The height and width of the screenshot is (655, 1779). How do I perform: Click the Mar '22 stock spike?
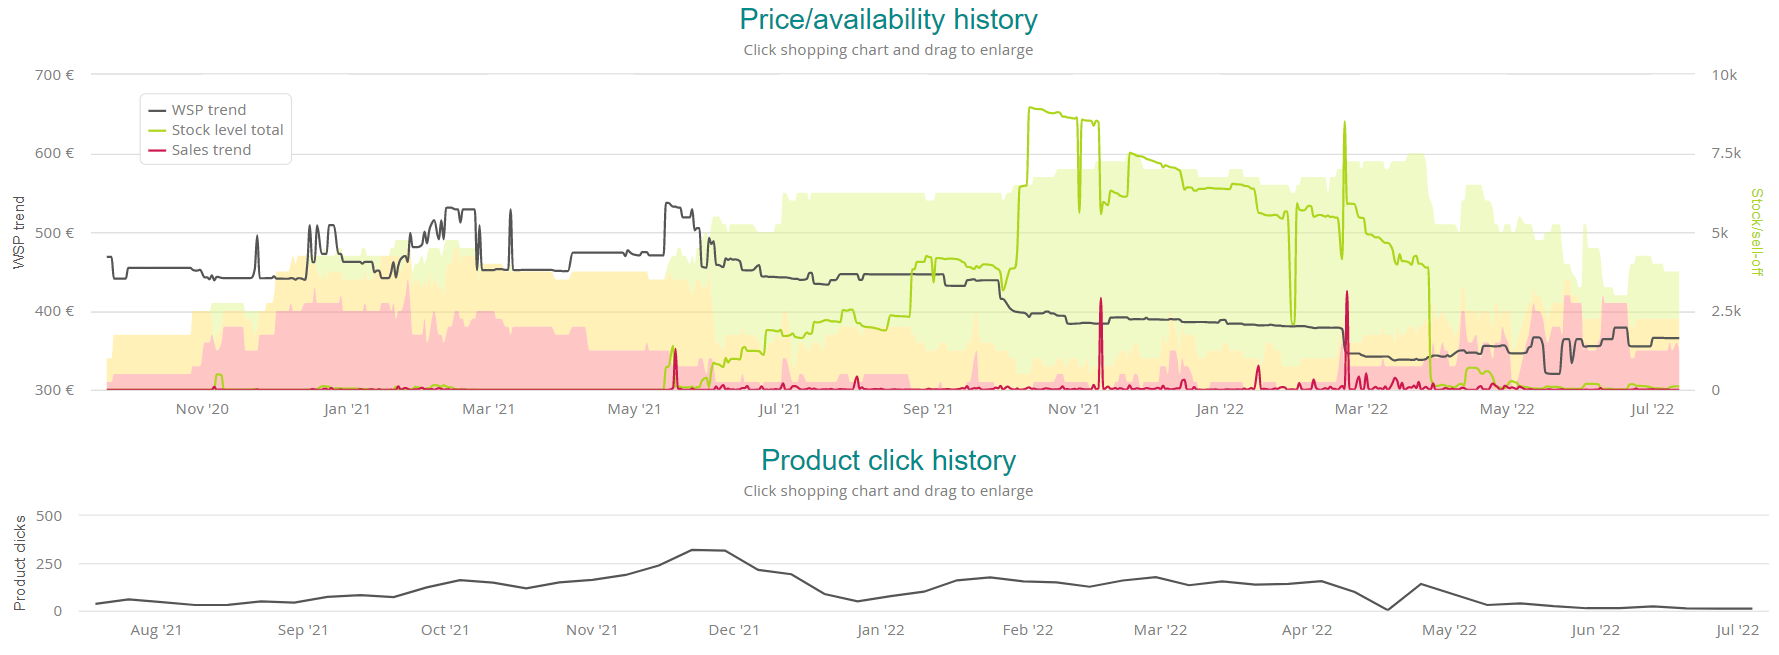(1344, 123)
